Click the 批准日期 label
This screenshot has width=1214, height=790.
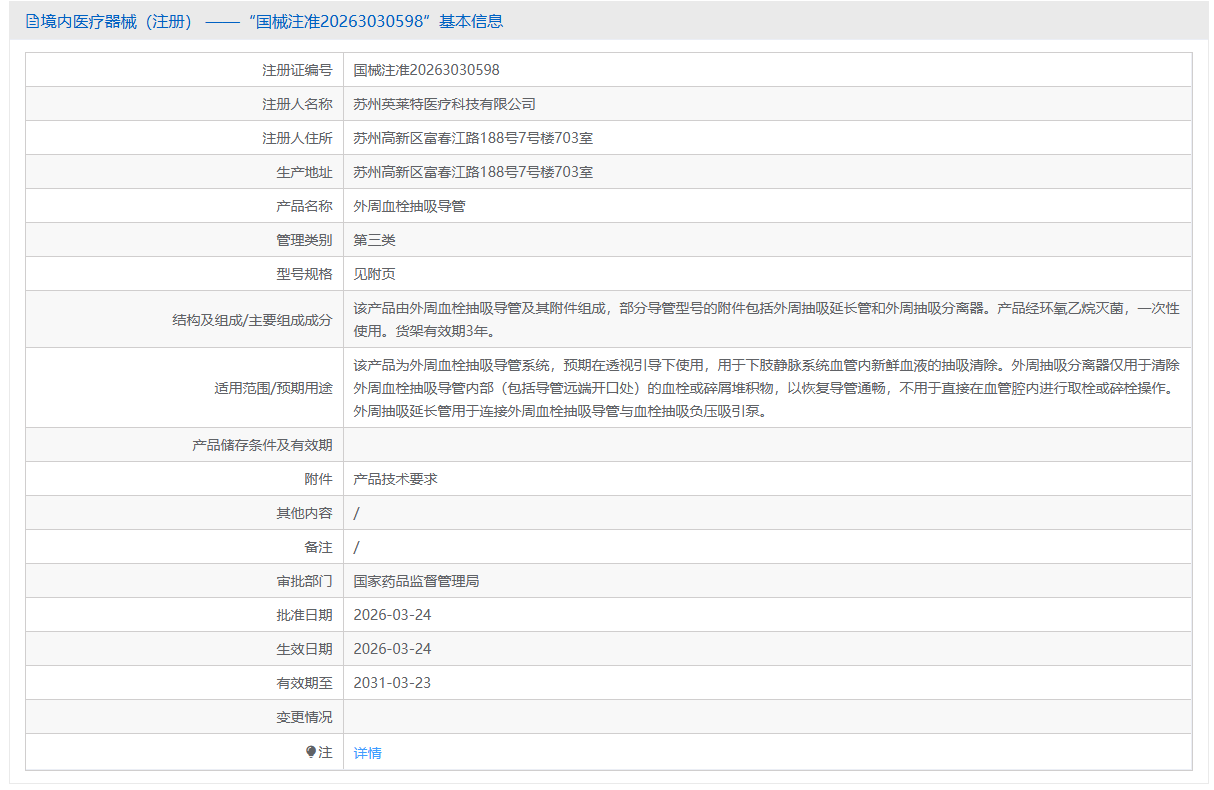pos(304,615)
